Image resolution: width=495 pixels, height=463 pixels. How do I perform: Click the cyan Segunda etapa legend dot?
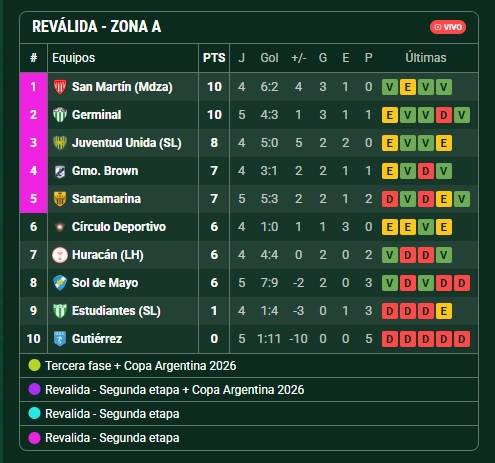[x=34, y=413]
